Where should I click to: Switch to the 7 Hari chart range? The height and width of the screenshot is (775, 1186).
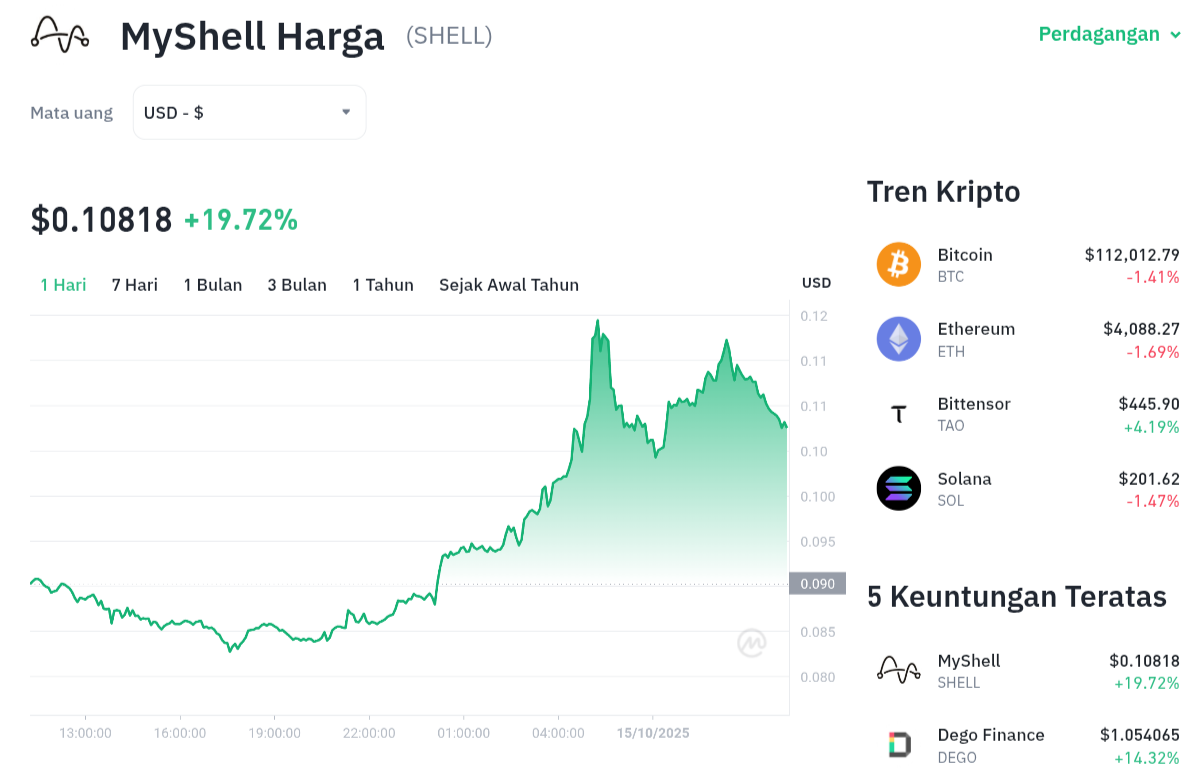(134, 285)
